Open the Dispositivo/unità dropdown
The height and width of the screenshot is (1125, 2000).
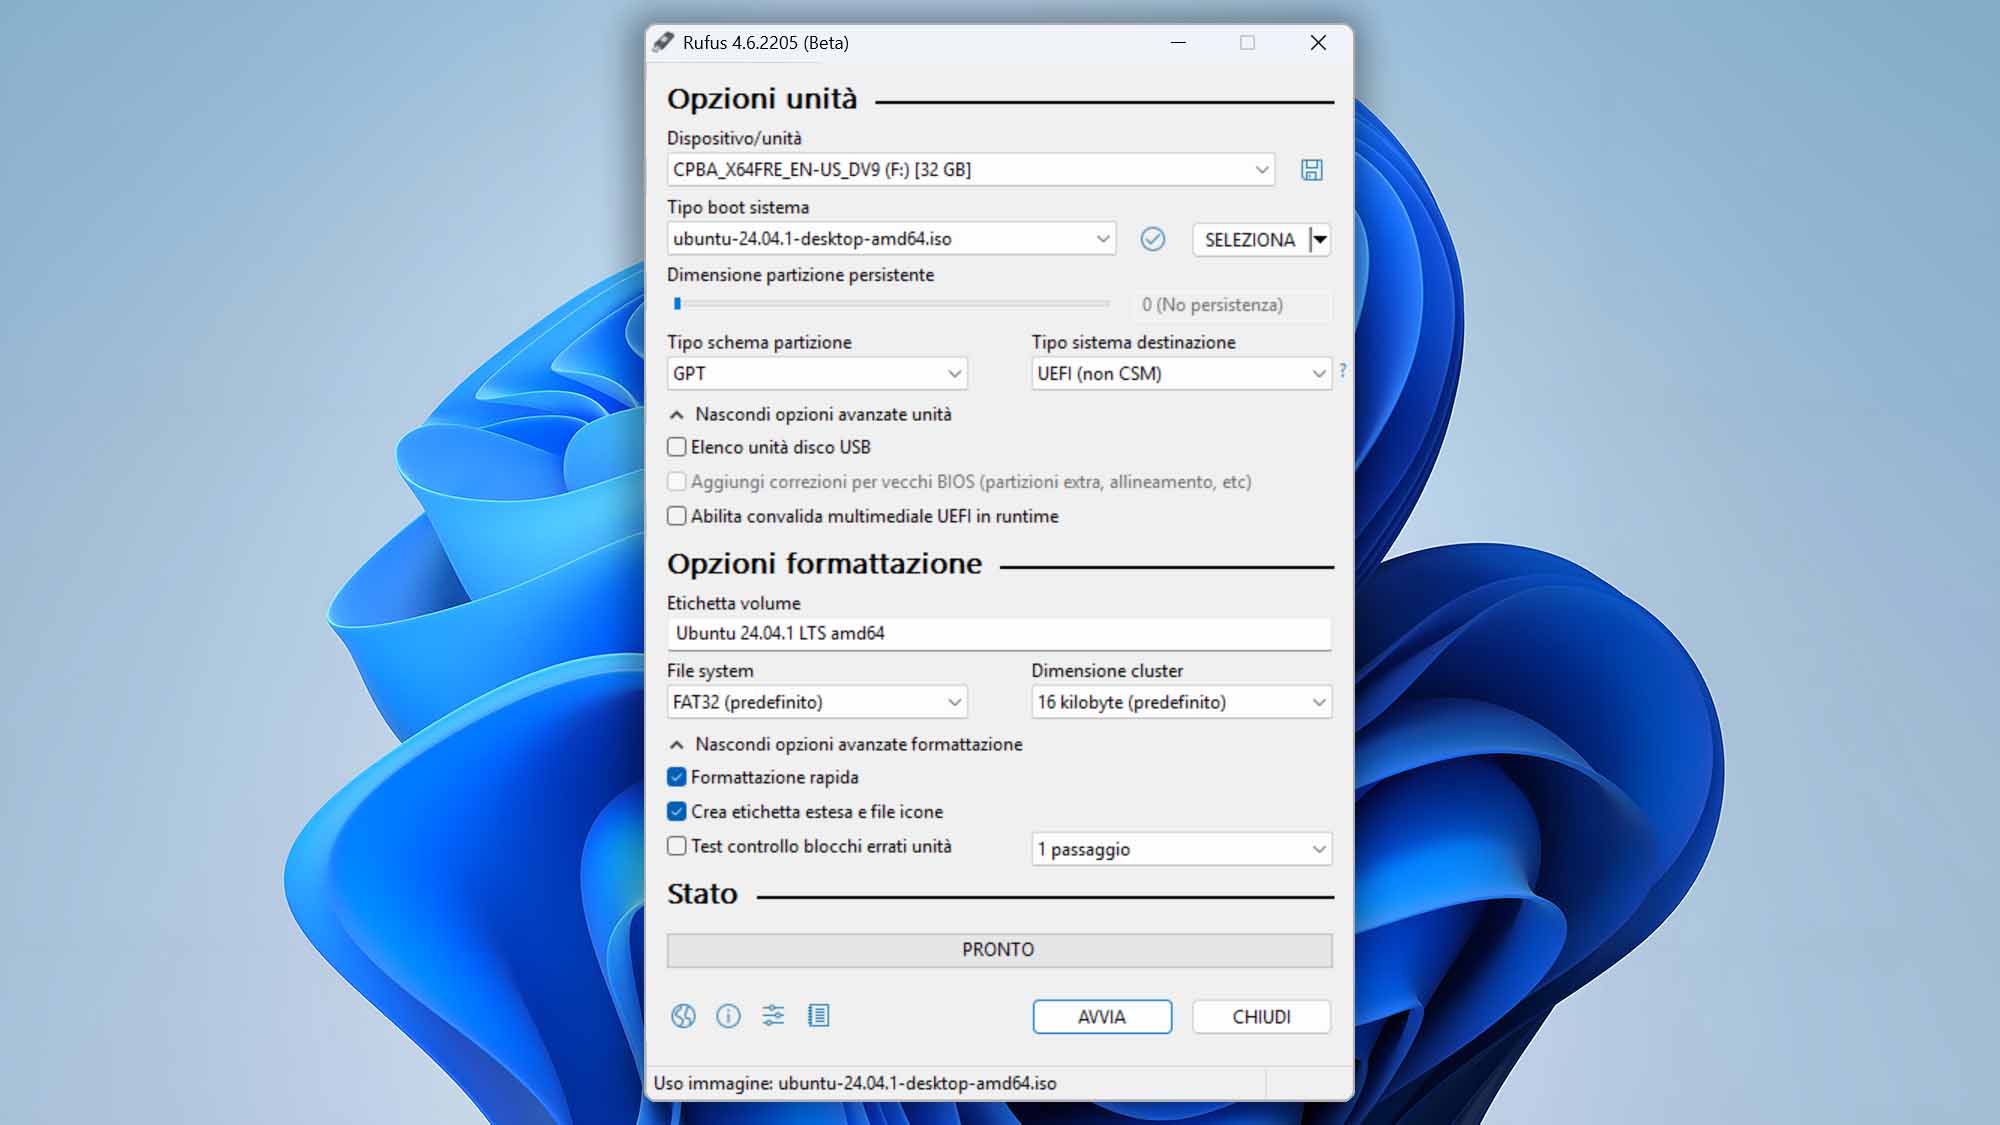pos(971,170)
